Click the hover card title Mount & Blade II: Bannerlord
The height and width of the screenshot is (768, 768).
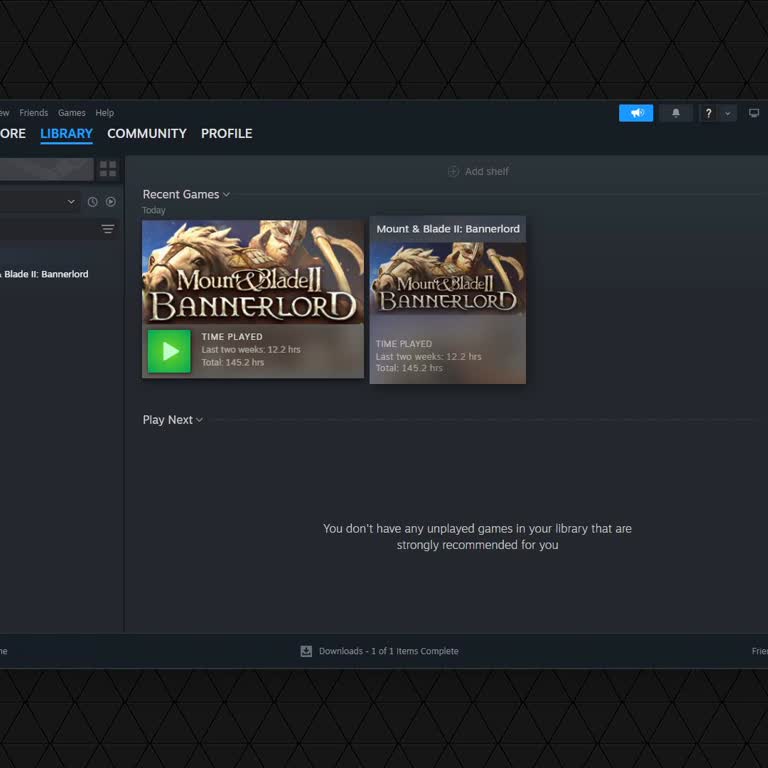tap(448, 229)
